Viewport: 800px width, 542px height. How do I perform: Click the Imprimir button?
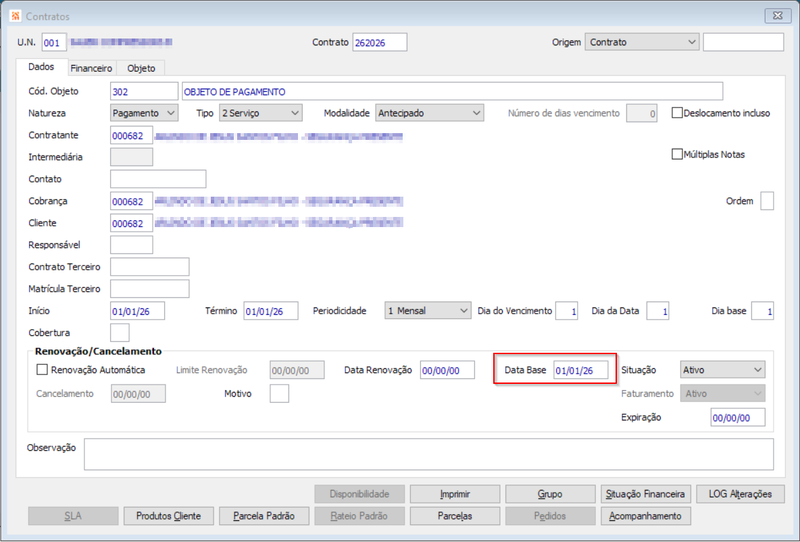click(x=455, y=494)
